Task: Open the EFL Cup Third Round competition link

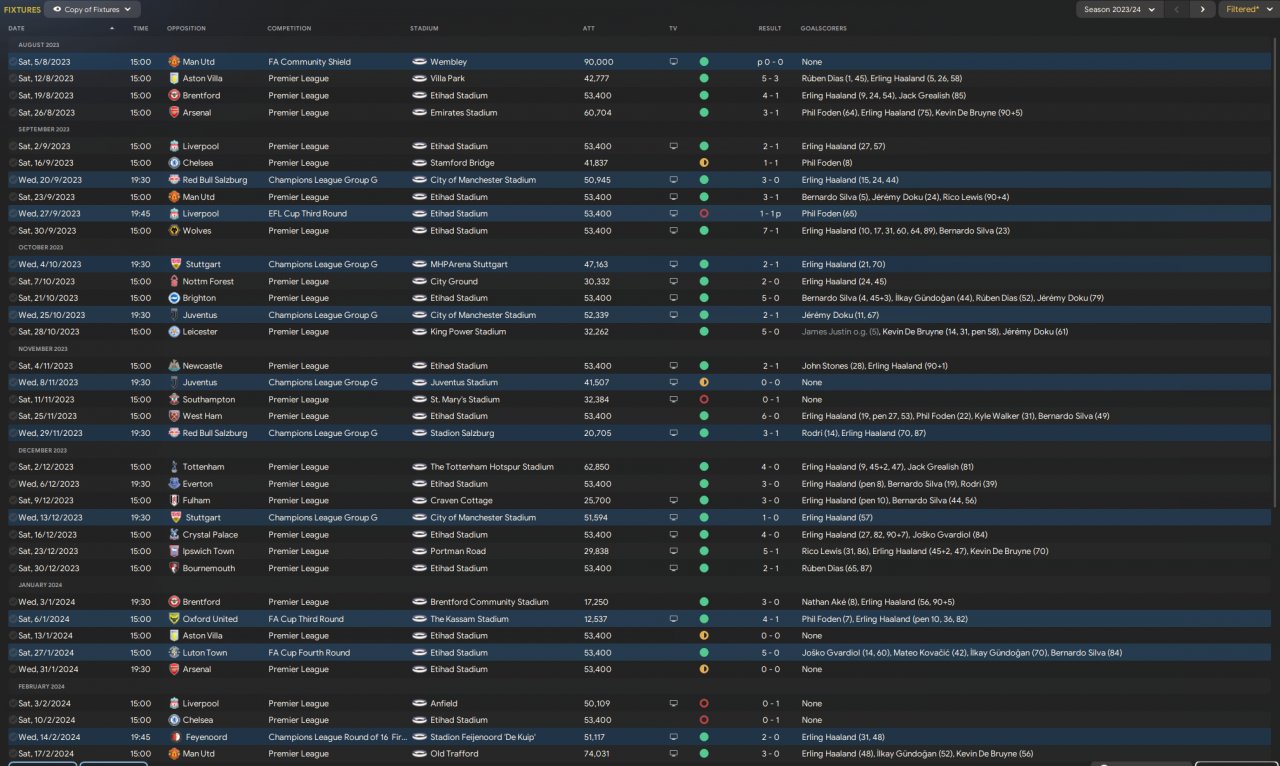Action: pos(307,214)
